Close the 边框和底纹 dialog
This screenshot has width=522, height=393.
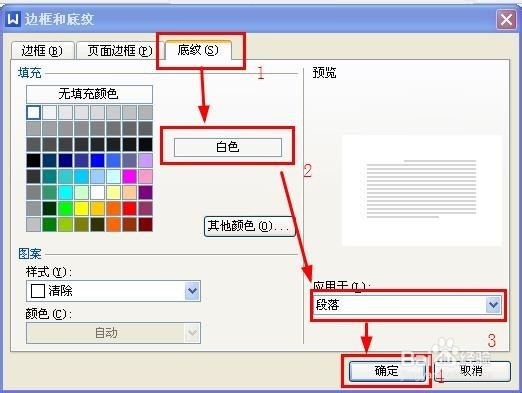point(506,20)
